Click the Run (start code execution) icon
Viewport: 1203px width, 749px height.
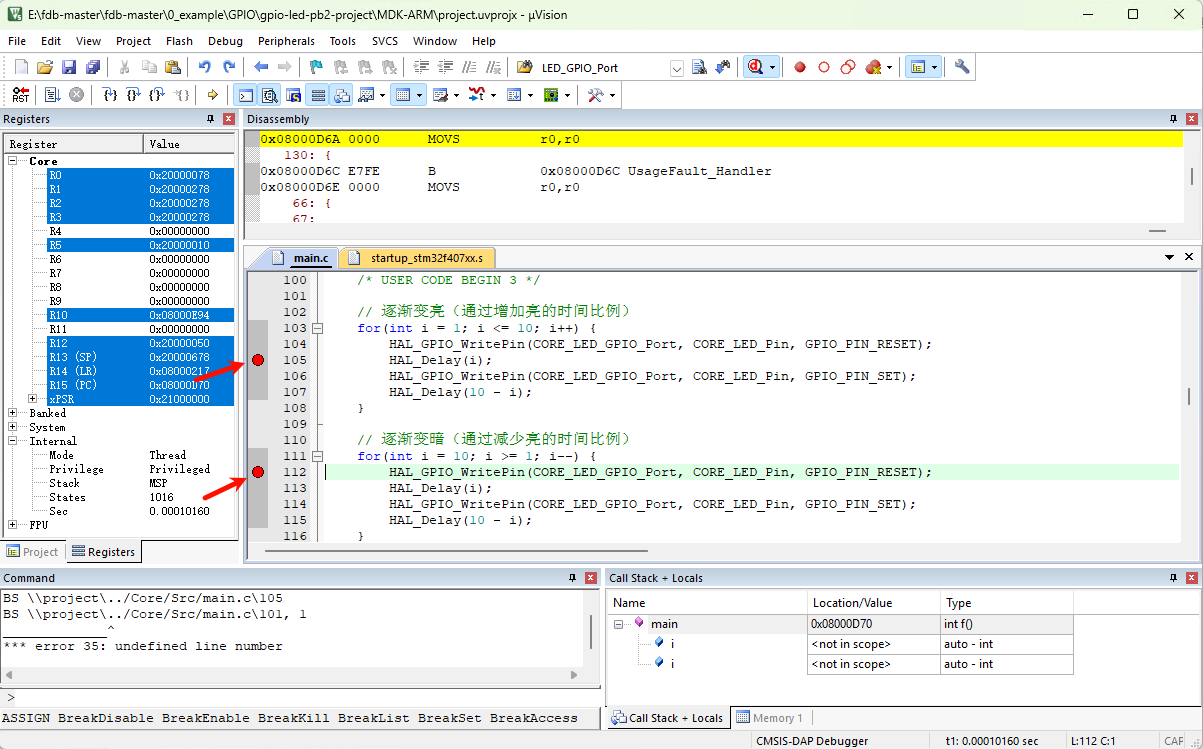coord(52,95)
